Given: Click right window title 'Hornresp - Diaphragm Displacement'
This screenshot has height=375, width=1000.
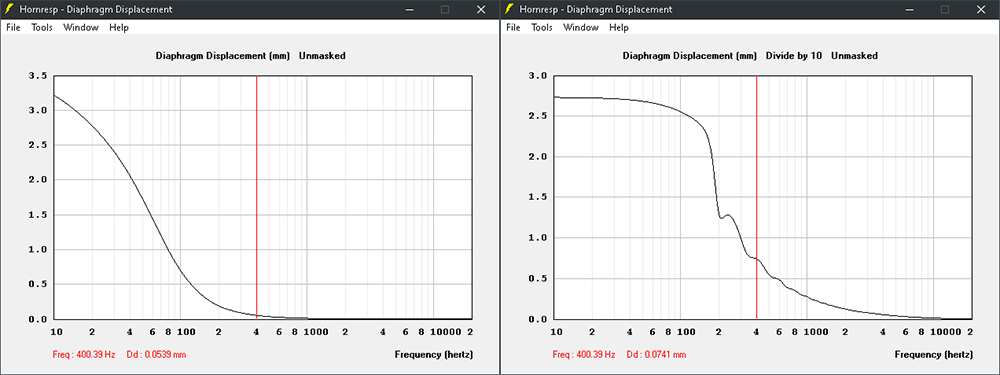Looking at the screenshot, I should click(596, 10).
